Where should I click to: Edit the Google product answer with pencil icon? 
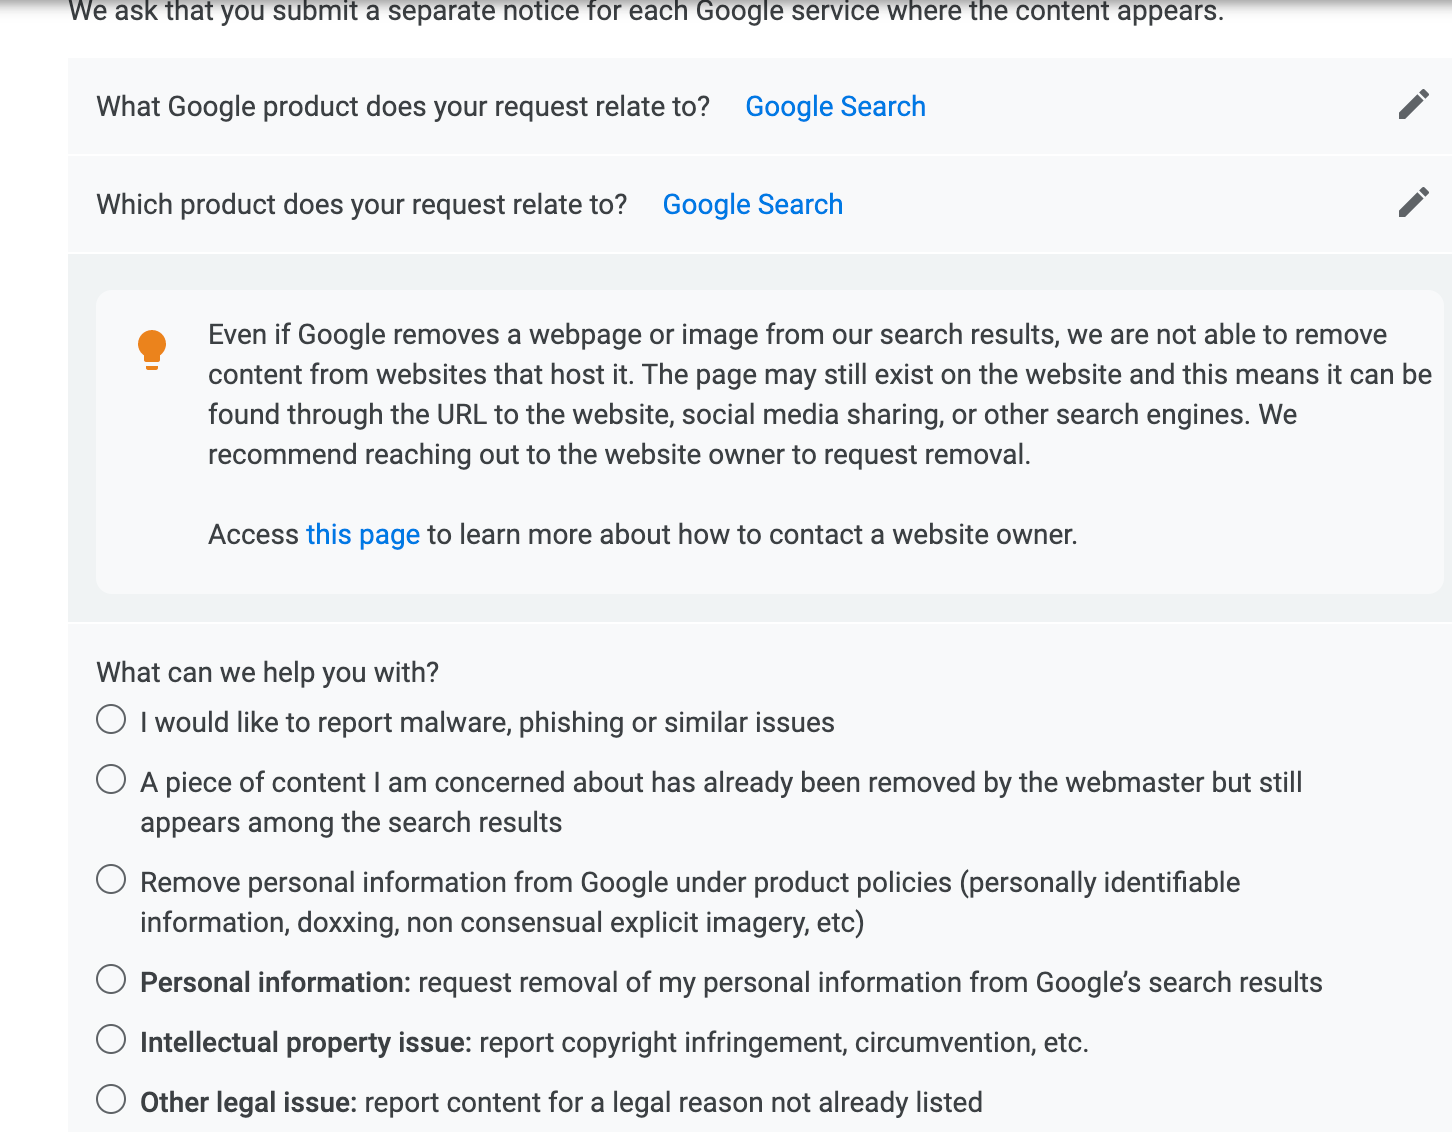[x=1413, y=104]
